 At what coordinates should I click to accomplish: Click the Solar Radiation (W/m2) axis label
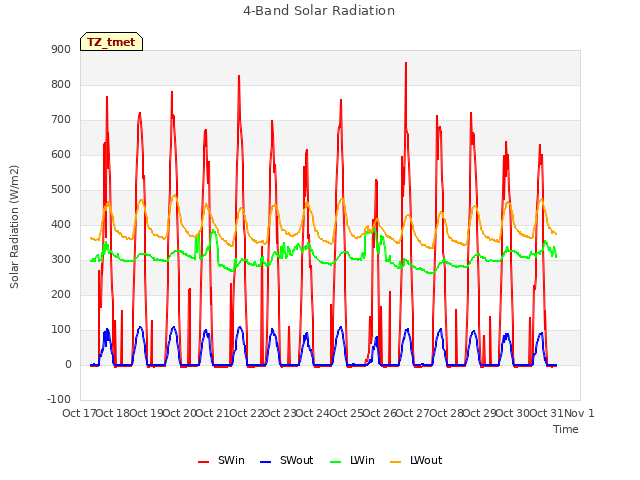click(x=14, y=227)
